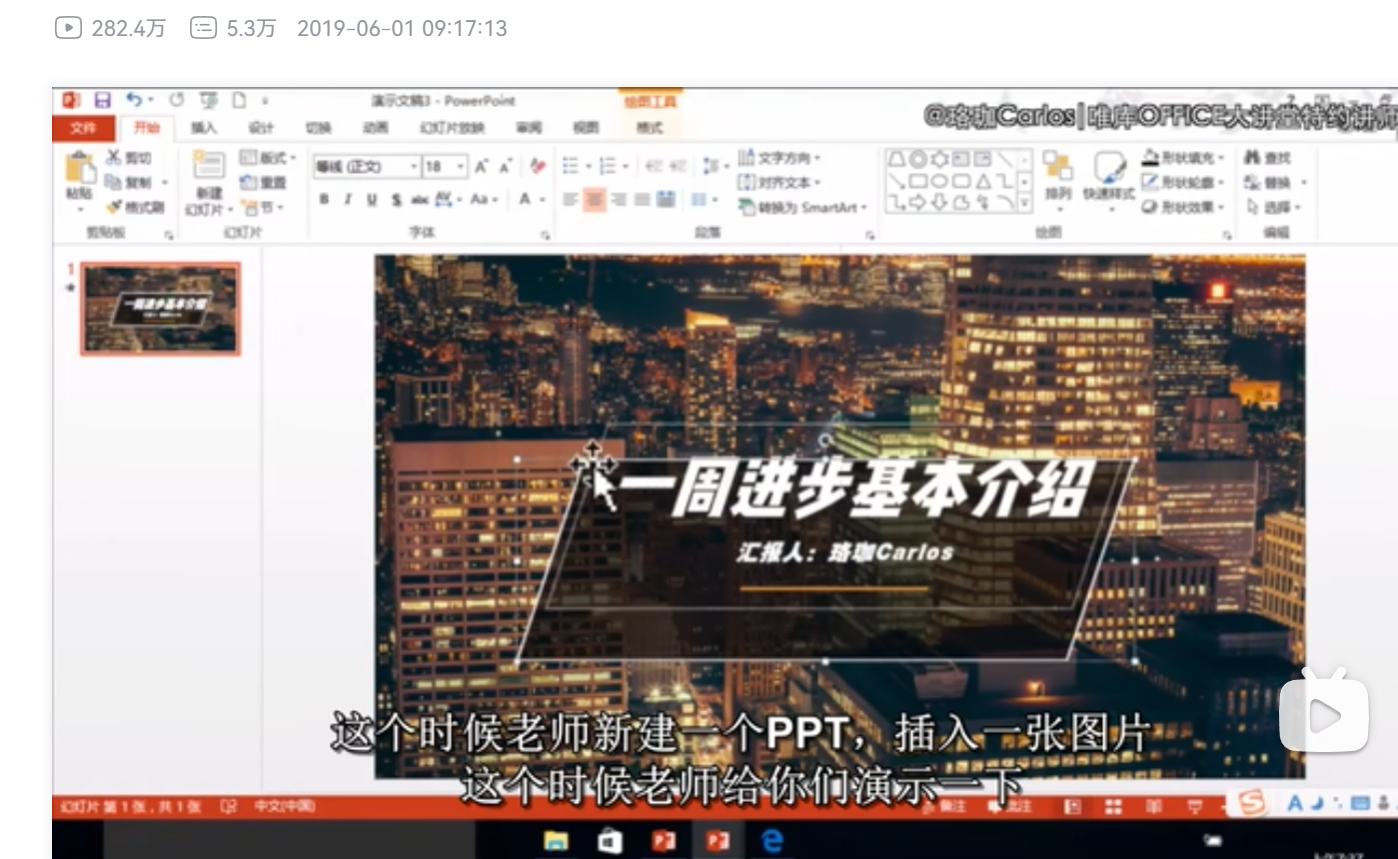This screenshot has width=1398, height=859.
Task: Toggle italic formatting
Action: (x=348, y=200)
